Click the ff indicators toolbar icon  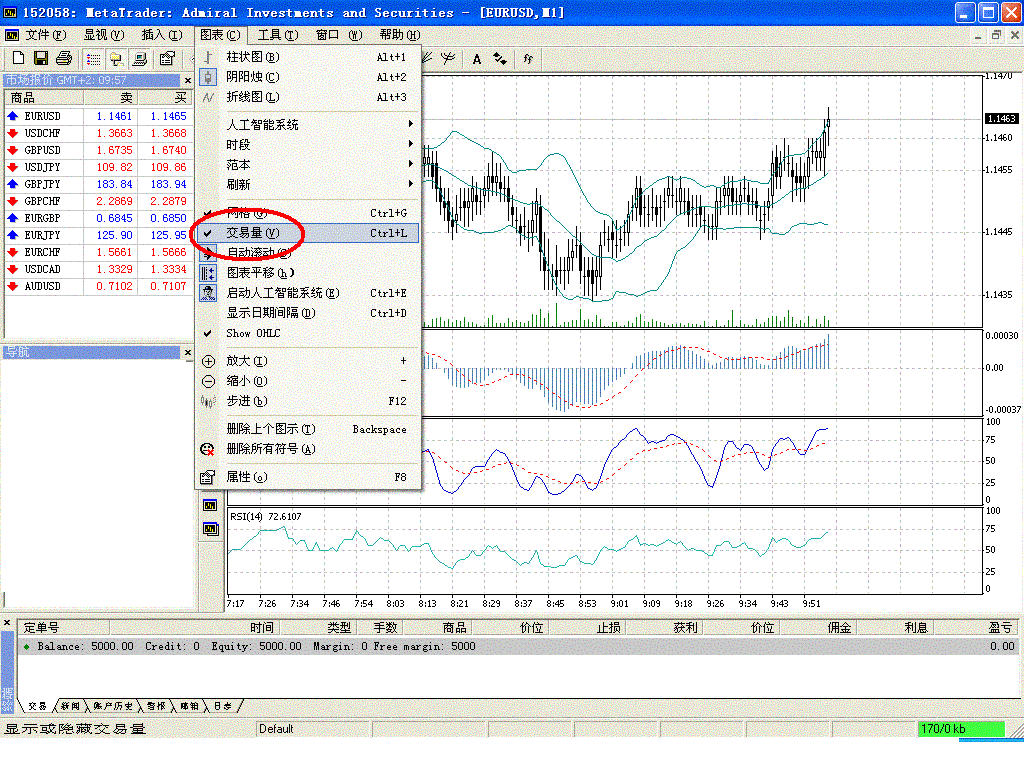coord(528,59)
